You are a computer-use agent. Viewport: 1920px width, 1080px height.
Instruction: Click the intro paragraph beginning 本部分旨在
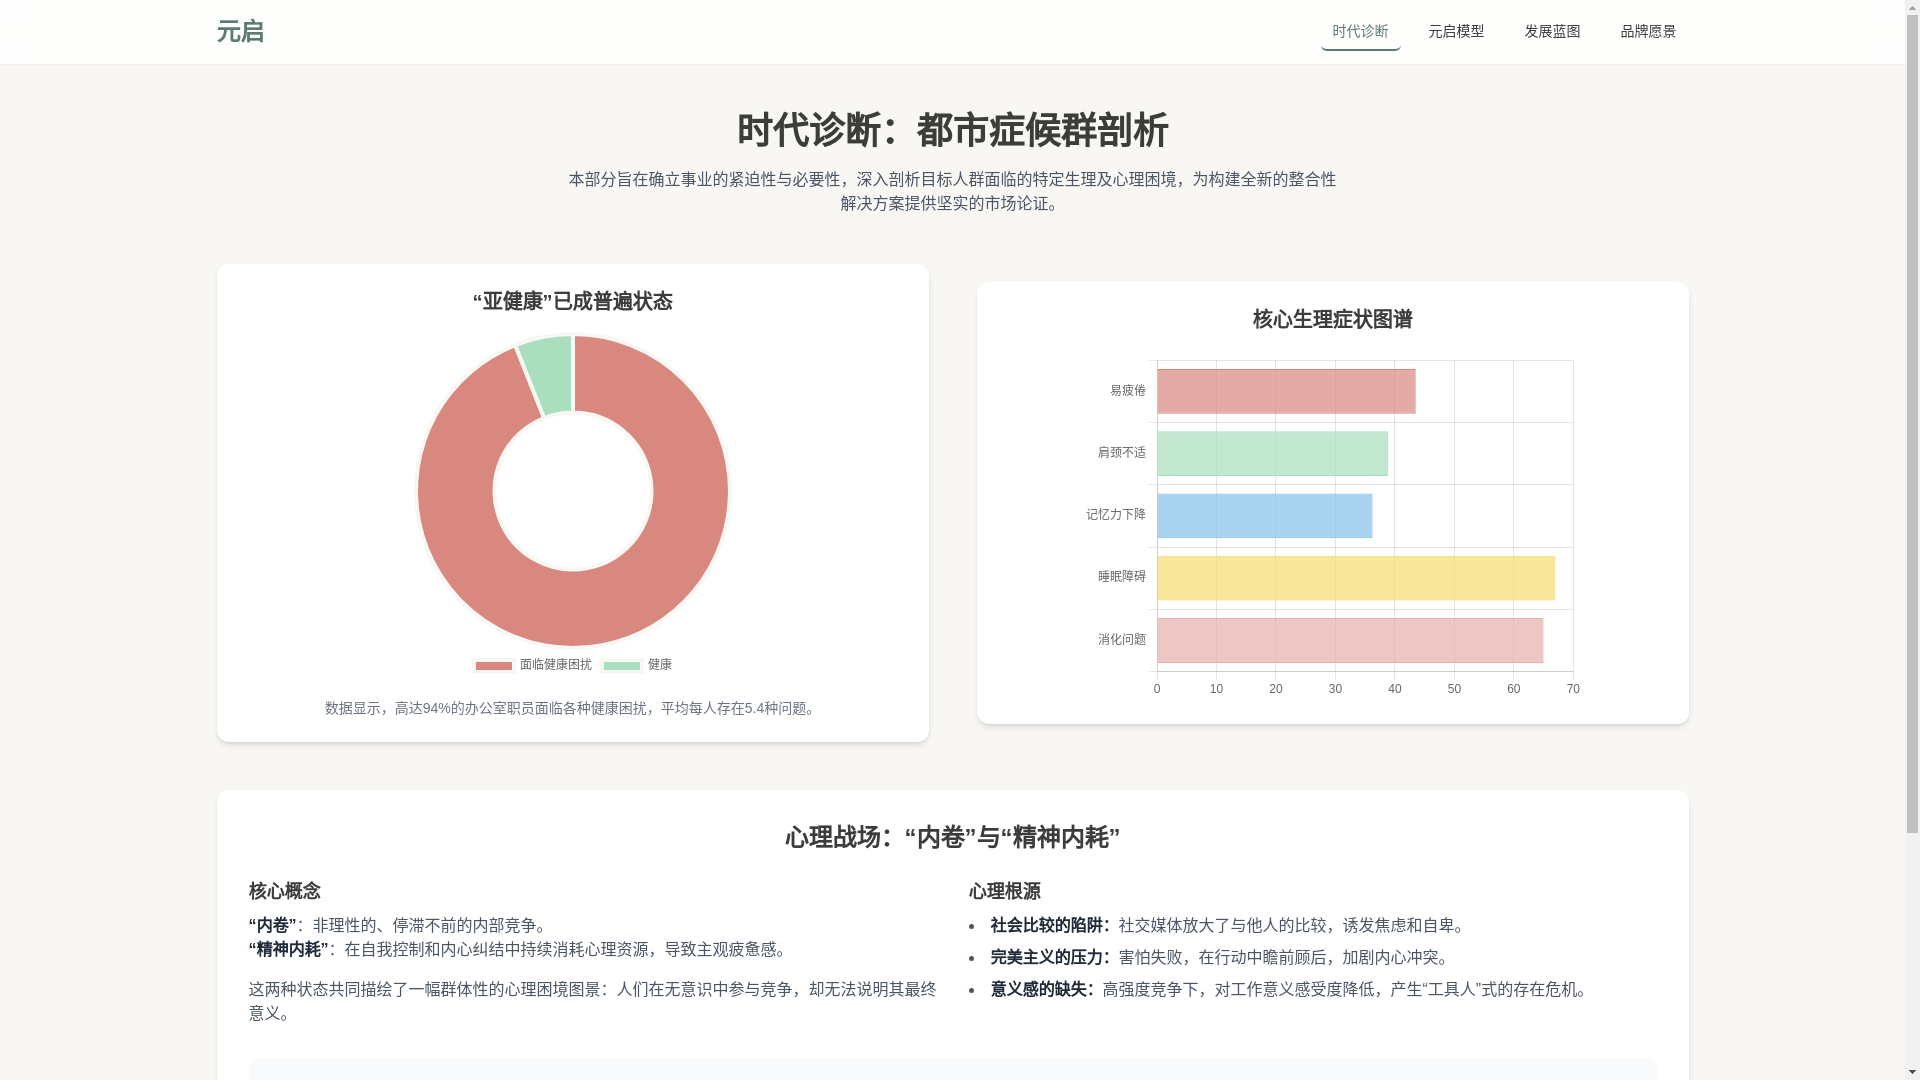click(x=952, y=191)
